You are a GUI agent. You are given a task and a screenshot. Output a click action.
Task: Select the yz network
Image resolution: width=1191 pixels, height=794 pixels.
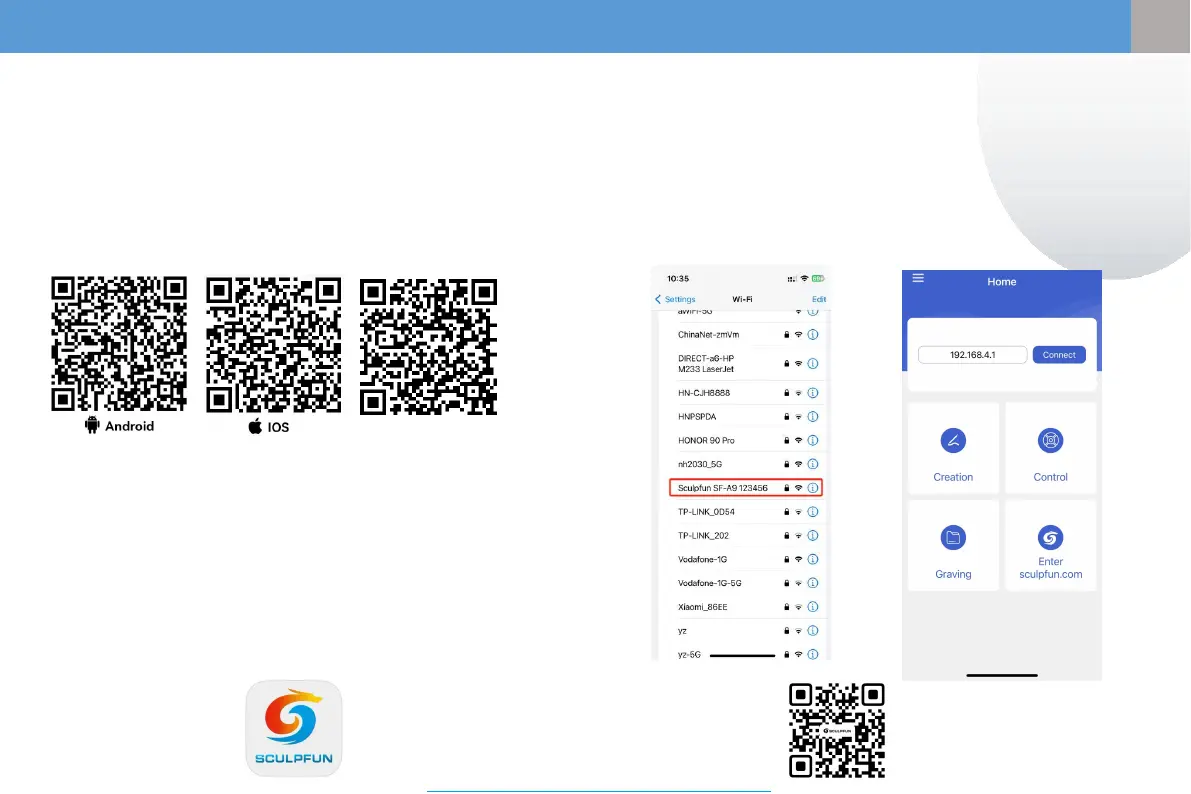coord(746,631)
